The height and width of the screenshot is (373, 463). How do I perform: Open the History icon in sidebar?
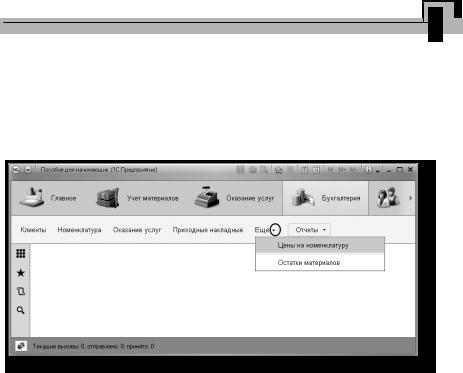click(21, 291)
